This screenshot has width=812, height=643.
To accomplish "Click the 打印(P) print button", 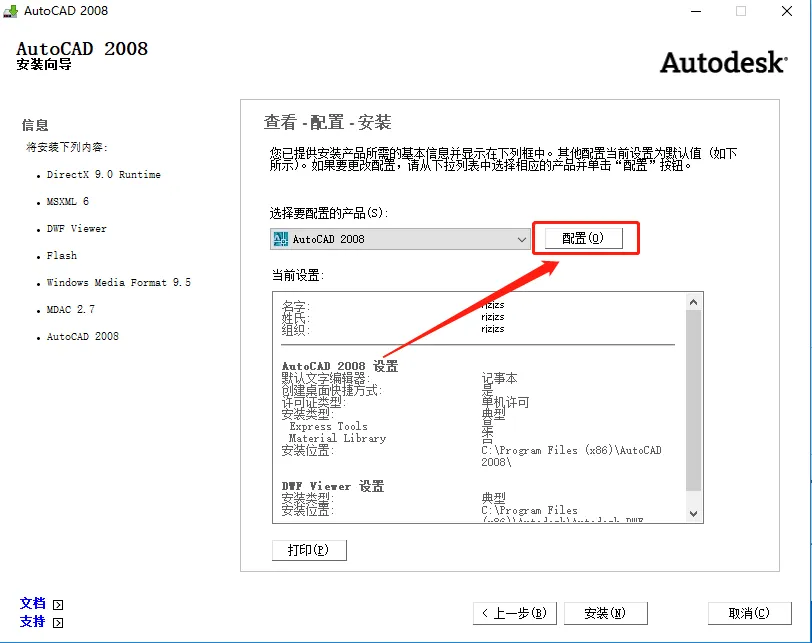I will coord(309,550).
